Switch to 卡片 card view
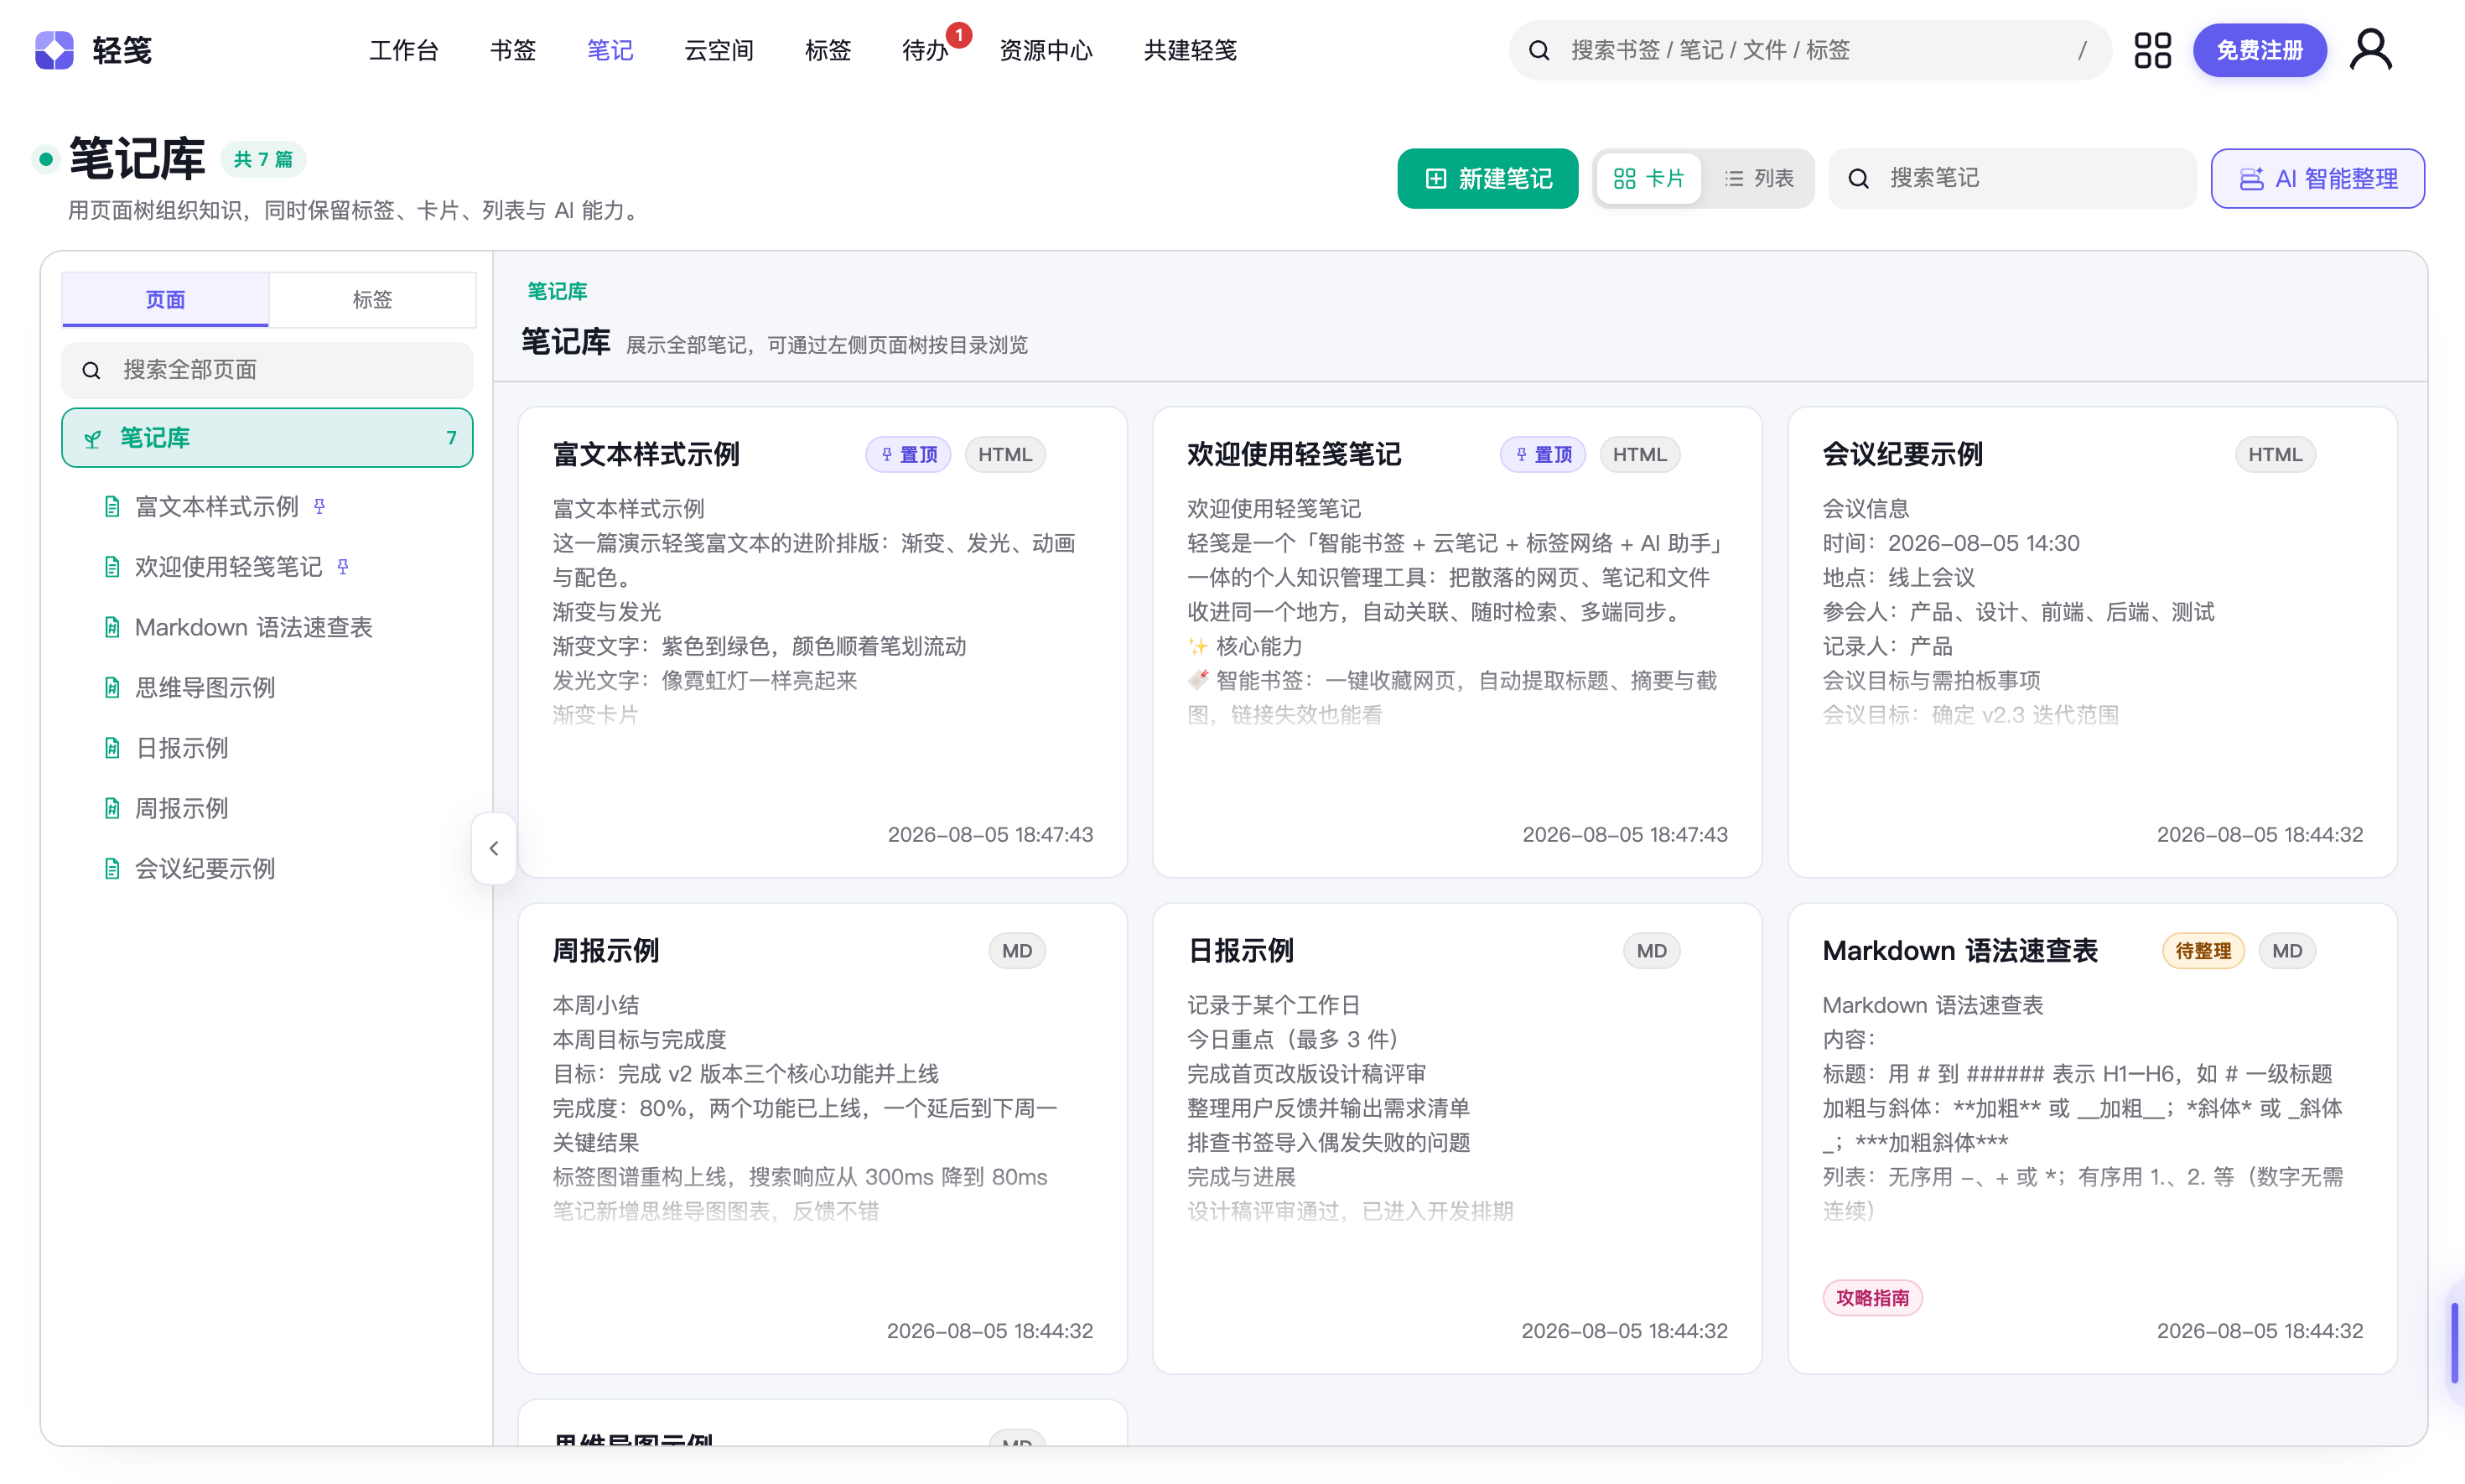The height and width of the screenshot is (1484, 2465). point(1649,178)
